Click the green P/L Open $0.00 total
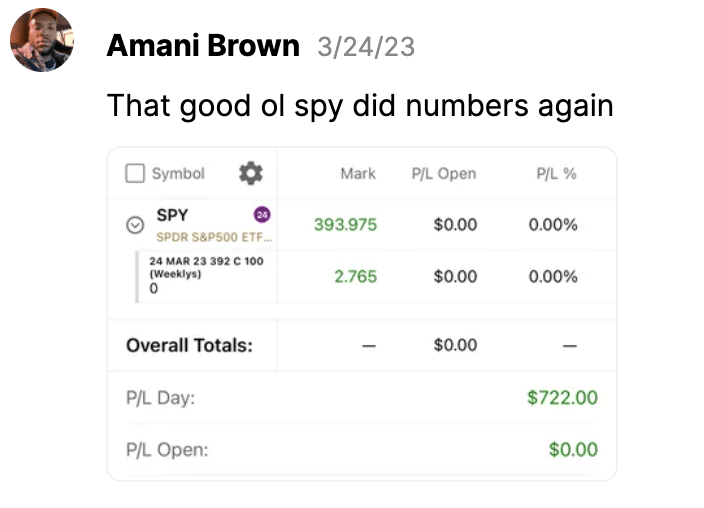Screen dimensions: 704x508 point(573,449)
